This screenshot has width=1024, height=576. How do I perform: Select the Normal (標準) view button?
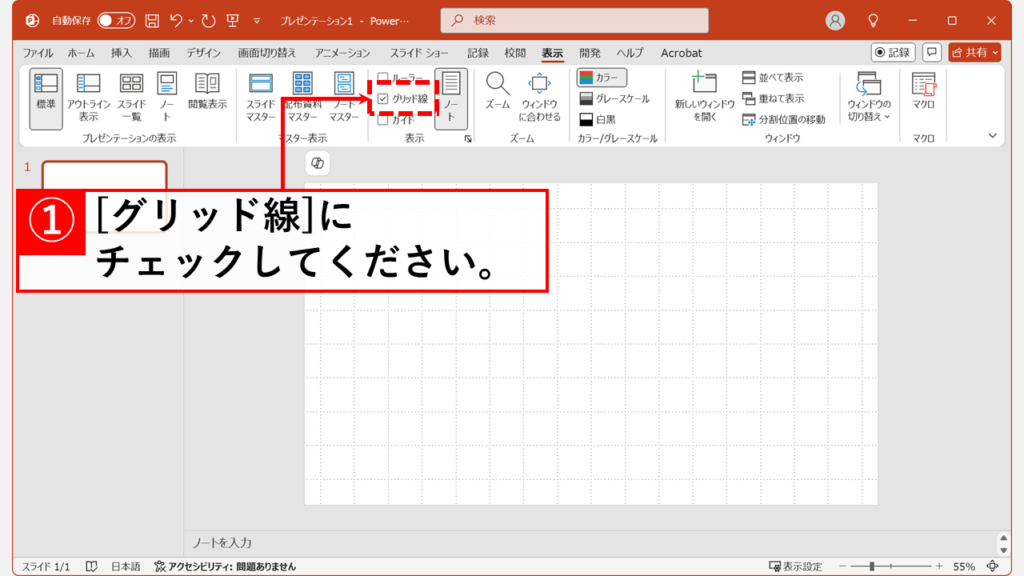(46, 99)
